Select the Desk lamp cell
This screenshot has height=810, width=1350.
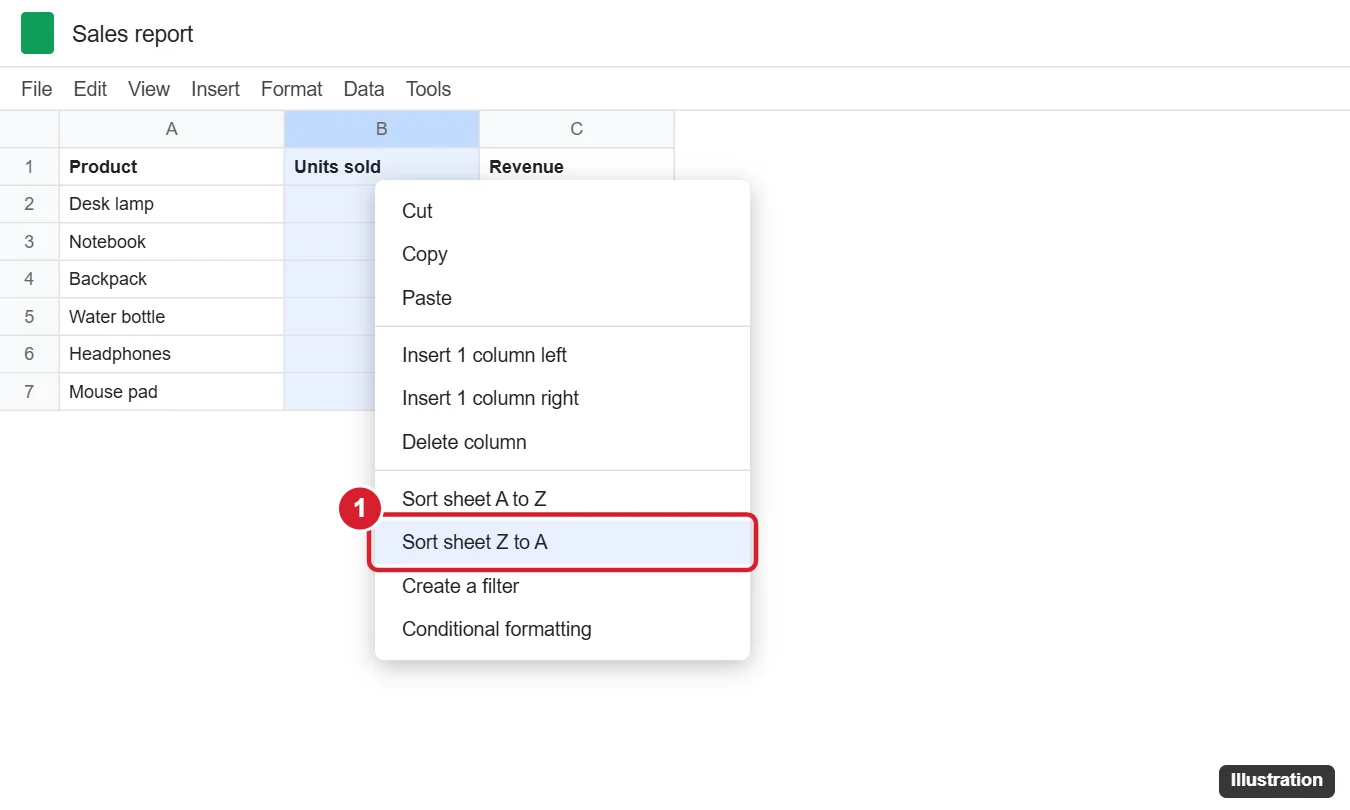coord(172,204)
